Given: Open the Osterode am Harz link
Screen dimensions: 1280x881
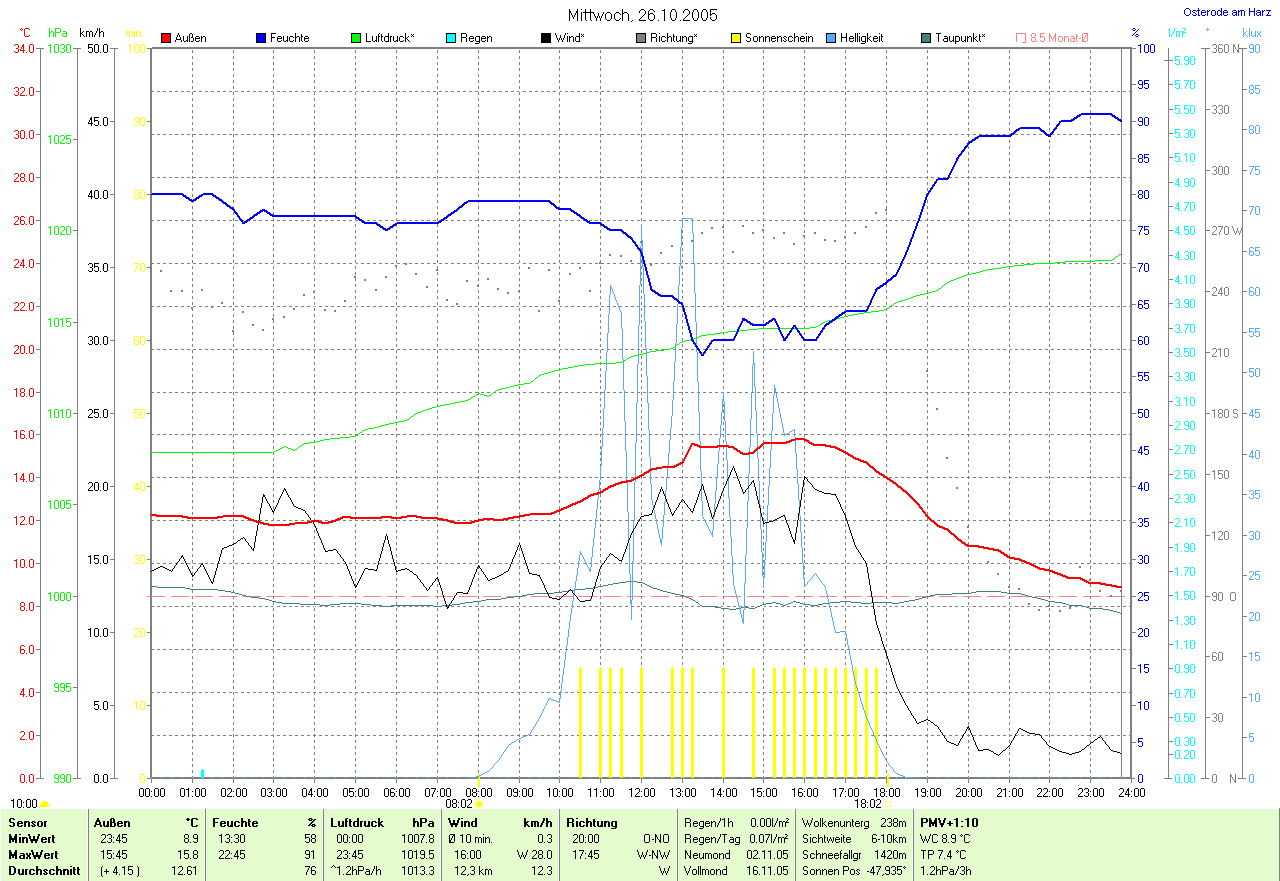Looking at the screenshot, I should coord(1227,12).
